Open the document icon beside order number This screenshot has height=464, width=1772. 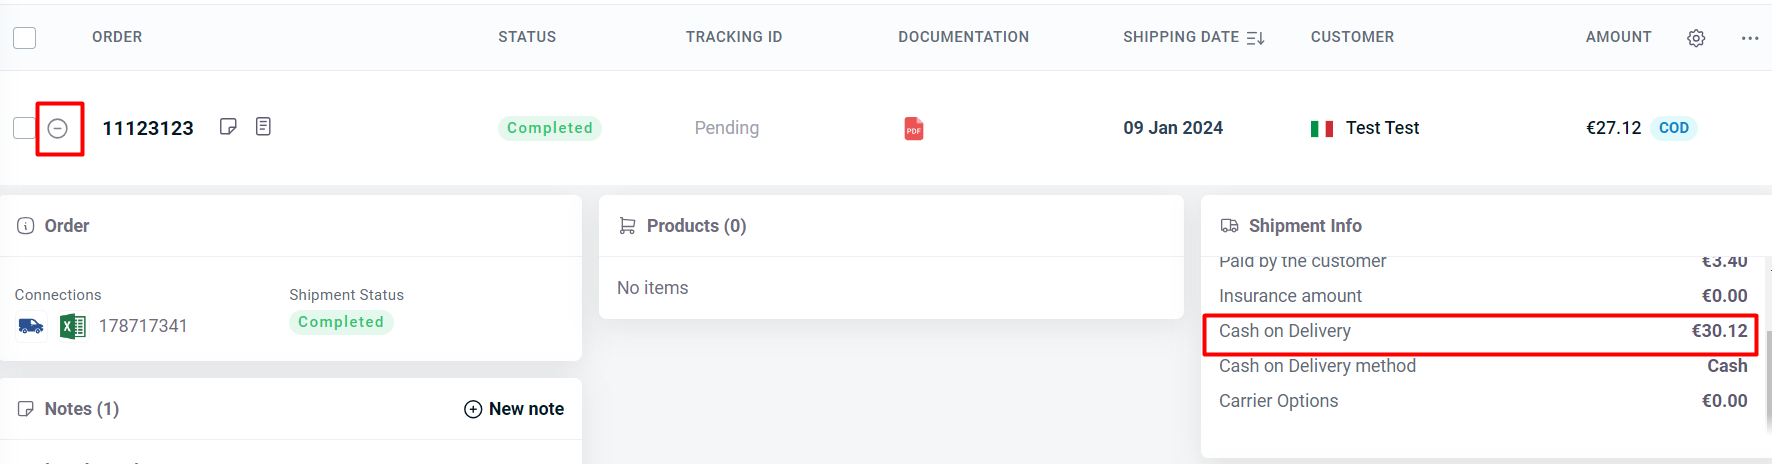(263, 127)
